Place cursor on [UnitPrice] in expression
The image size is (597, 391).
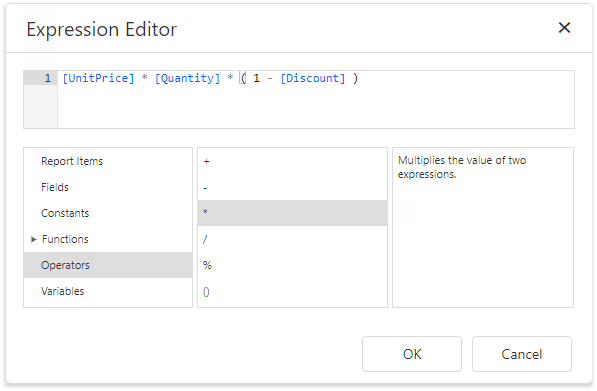[x=98, y=78]
